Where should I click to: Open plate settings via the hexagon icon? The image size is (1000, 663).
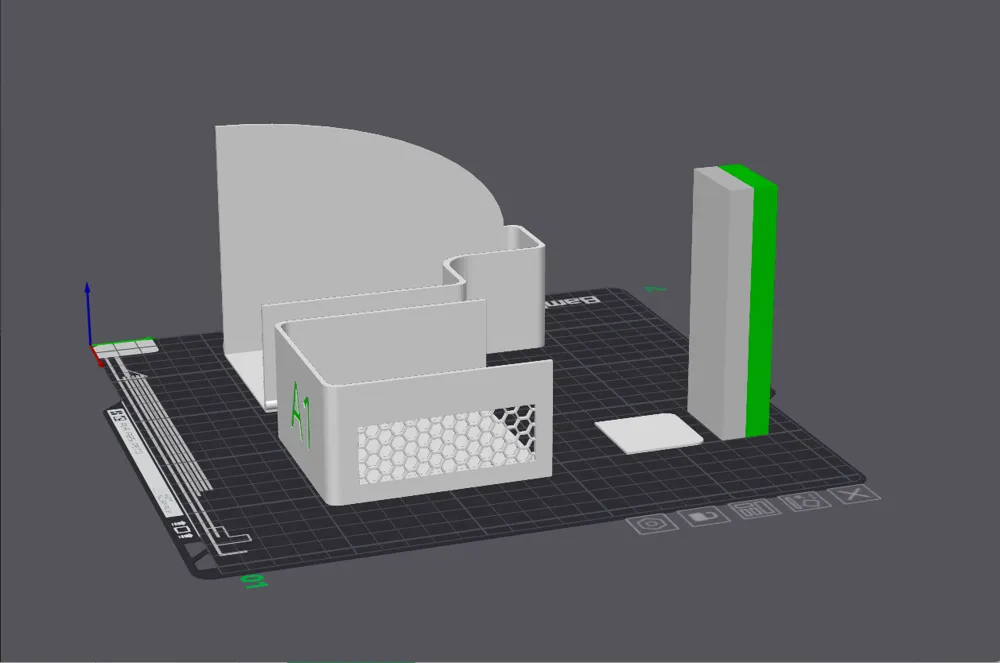click(652, 523)
